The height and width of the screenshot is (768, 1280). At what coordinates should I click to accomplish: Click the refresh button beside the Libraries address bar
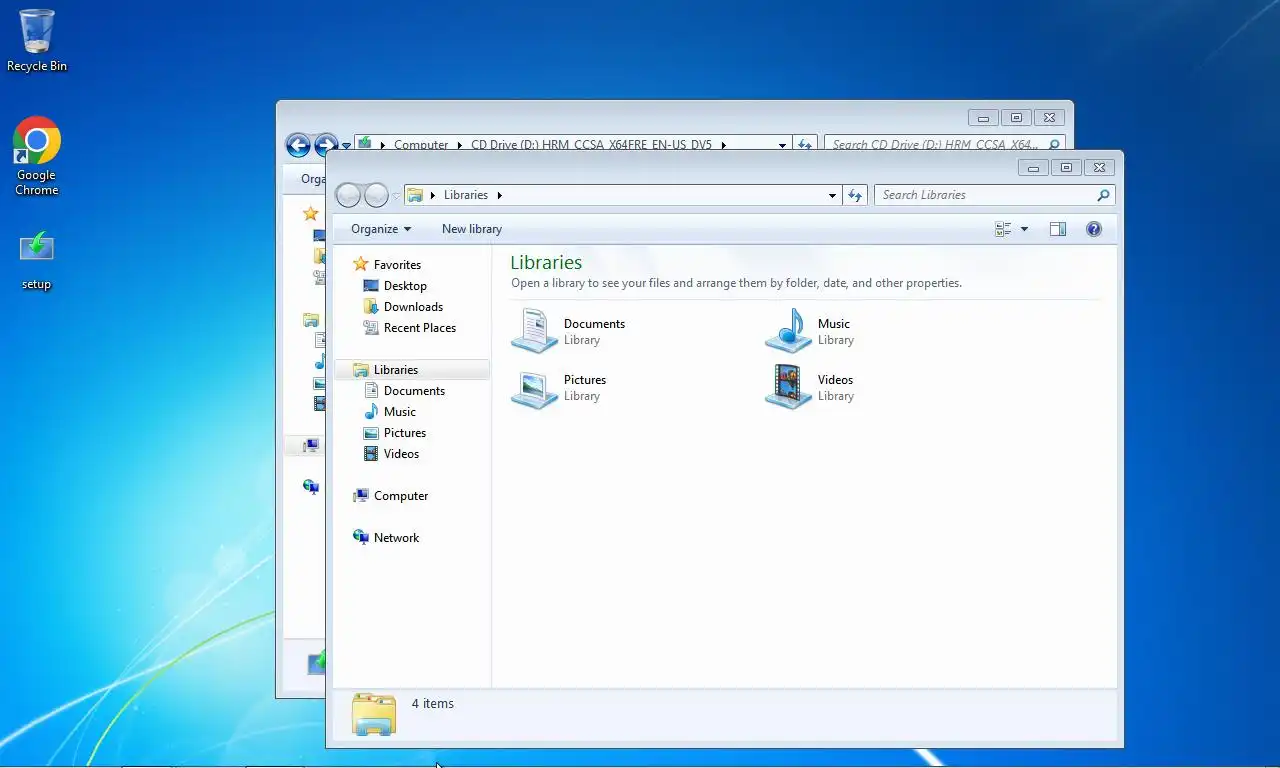(855, 195)
